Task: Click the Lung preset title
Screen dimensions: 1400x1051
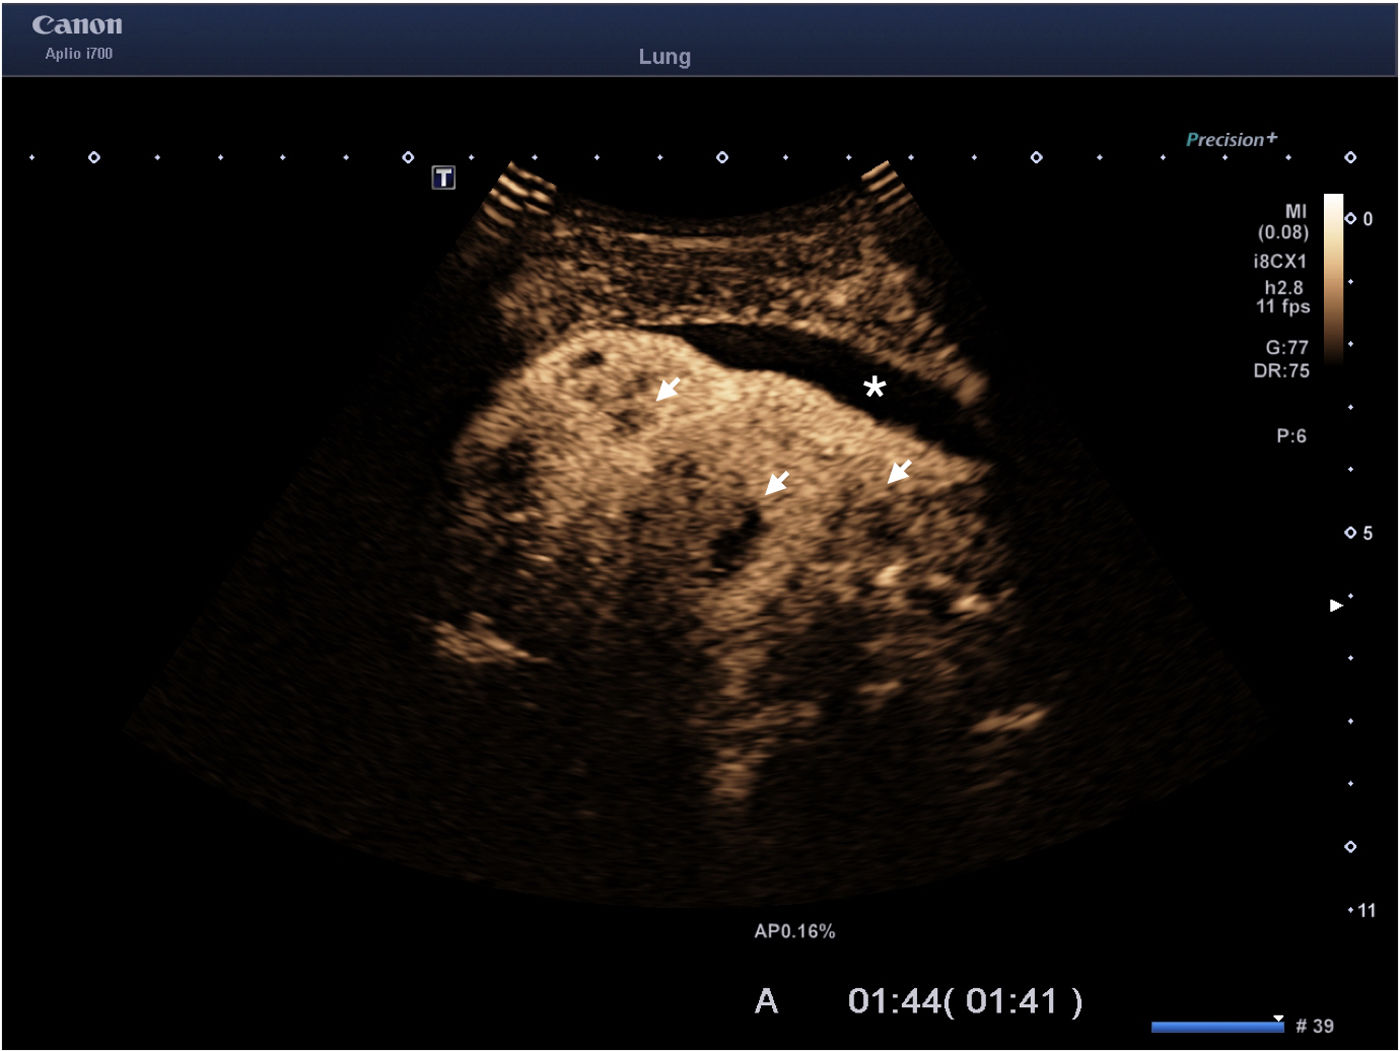Action: pyautogui.click(x=664, y=57)
